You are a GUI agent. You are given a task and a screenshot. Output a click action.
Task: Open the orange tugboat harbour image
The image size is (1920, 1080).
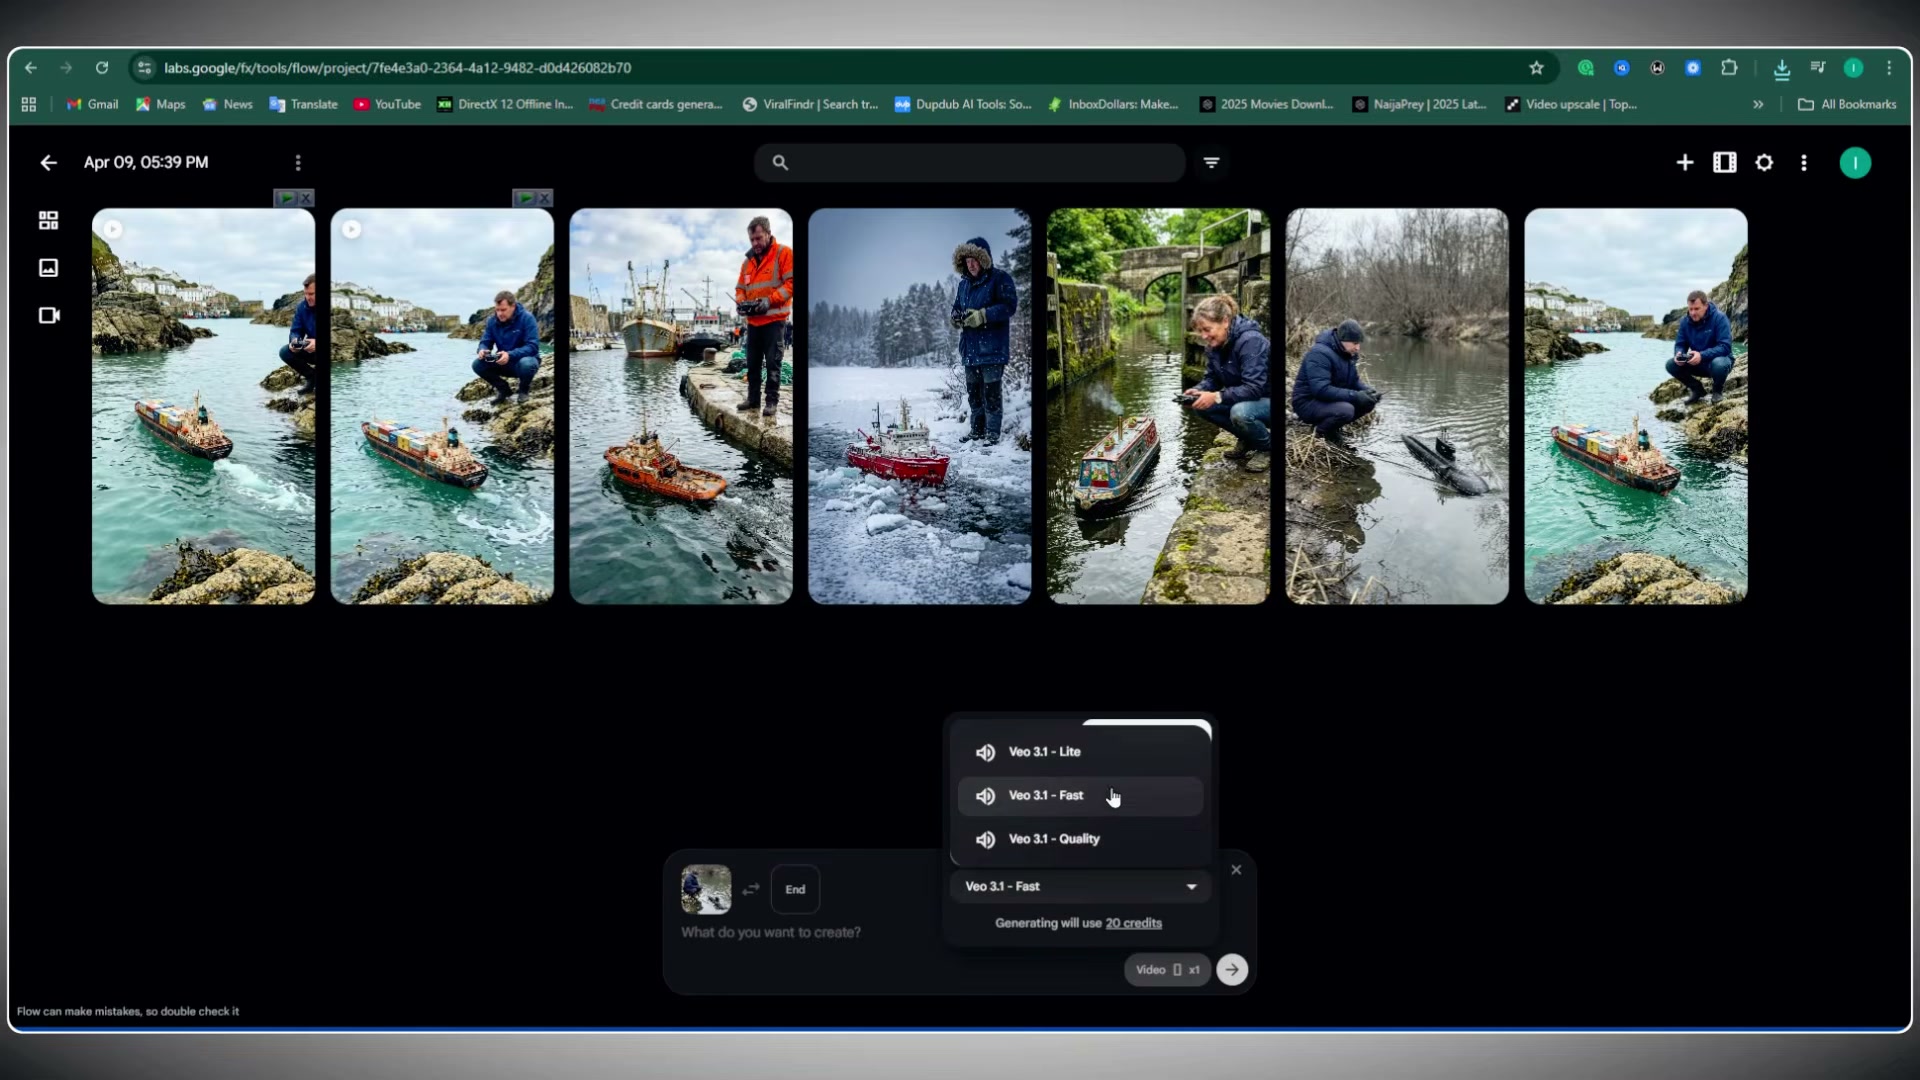(x=681, y=406)
